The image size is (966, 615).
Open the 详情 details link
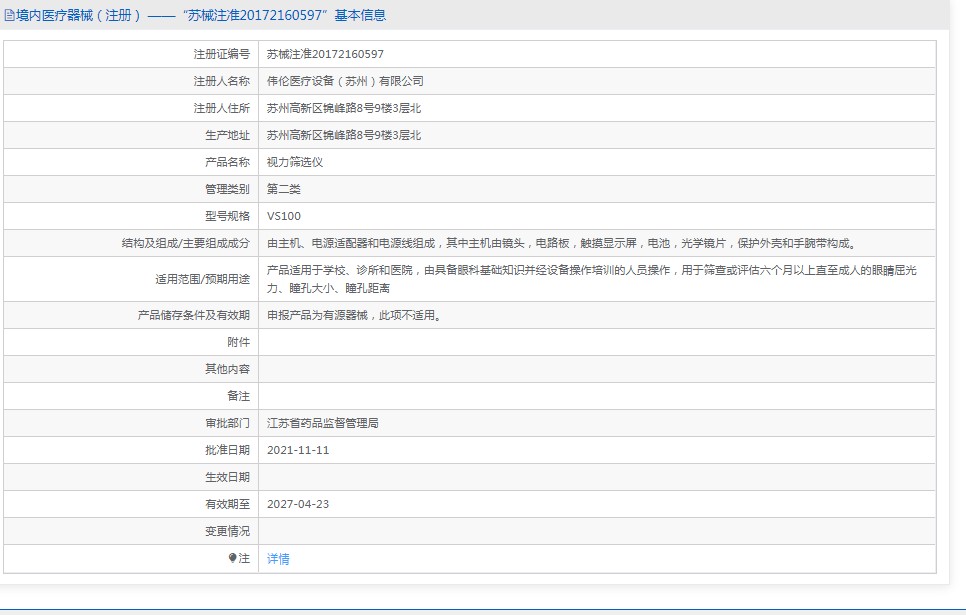(x=278, y=559)
